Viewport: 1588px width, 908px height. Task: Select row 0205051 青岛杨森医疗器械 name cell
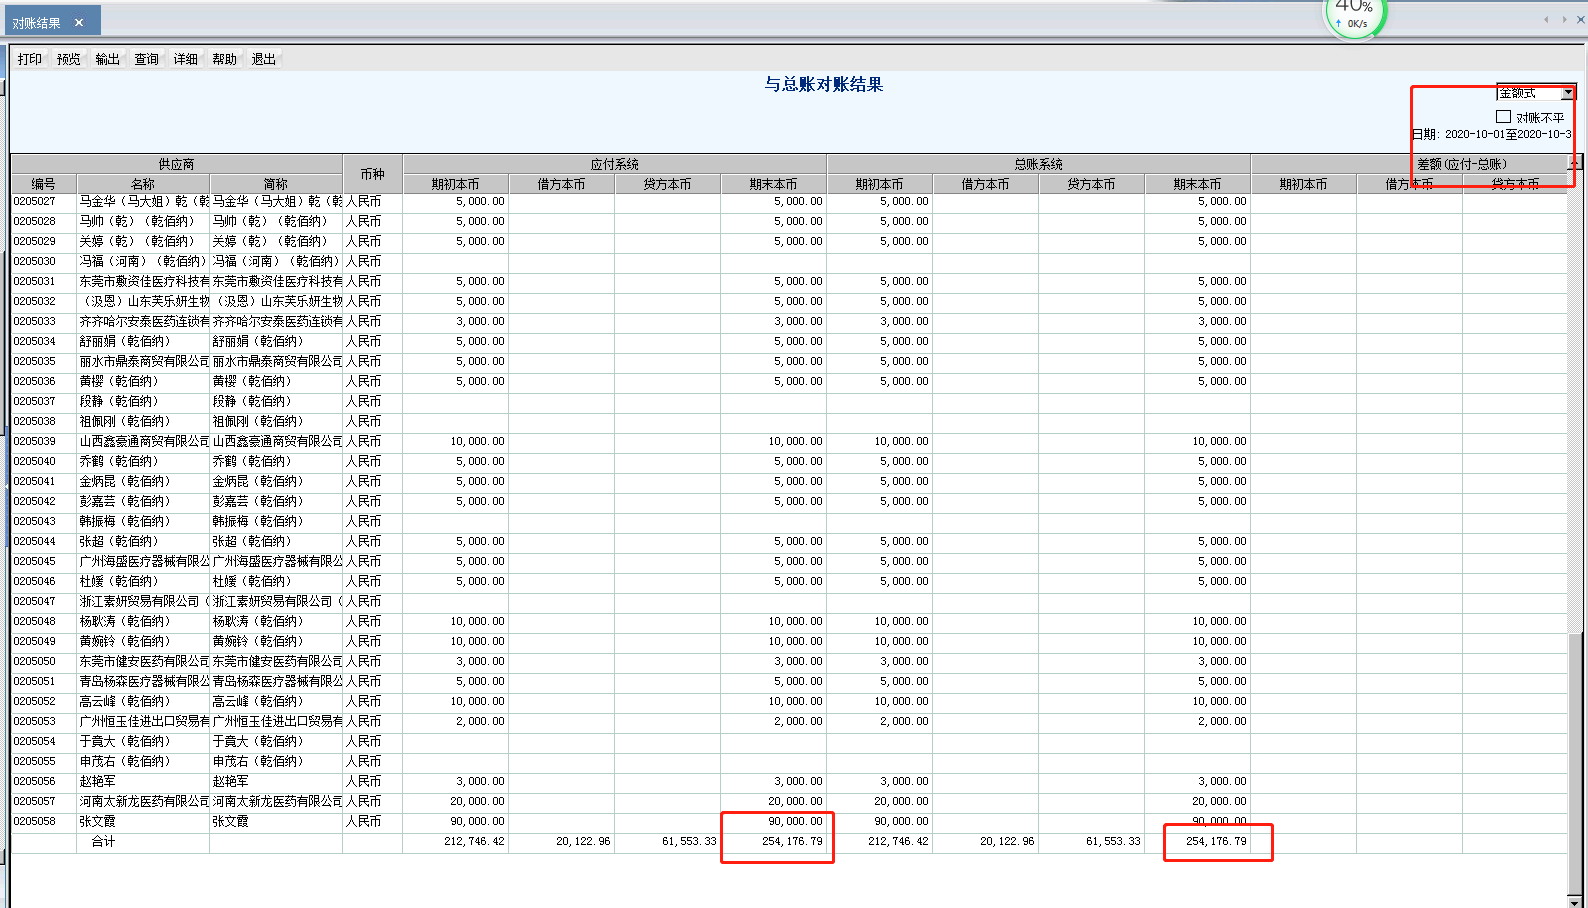(143, 681)
